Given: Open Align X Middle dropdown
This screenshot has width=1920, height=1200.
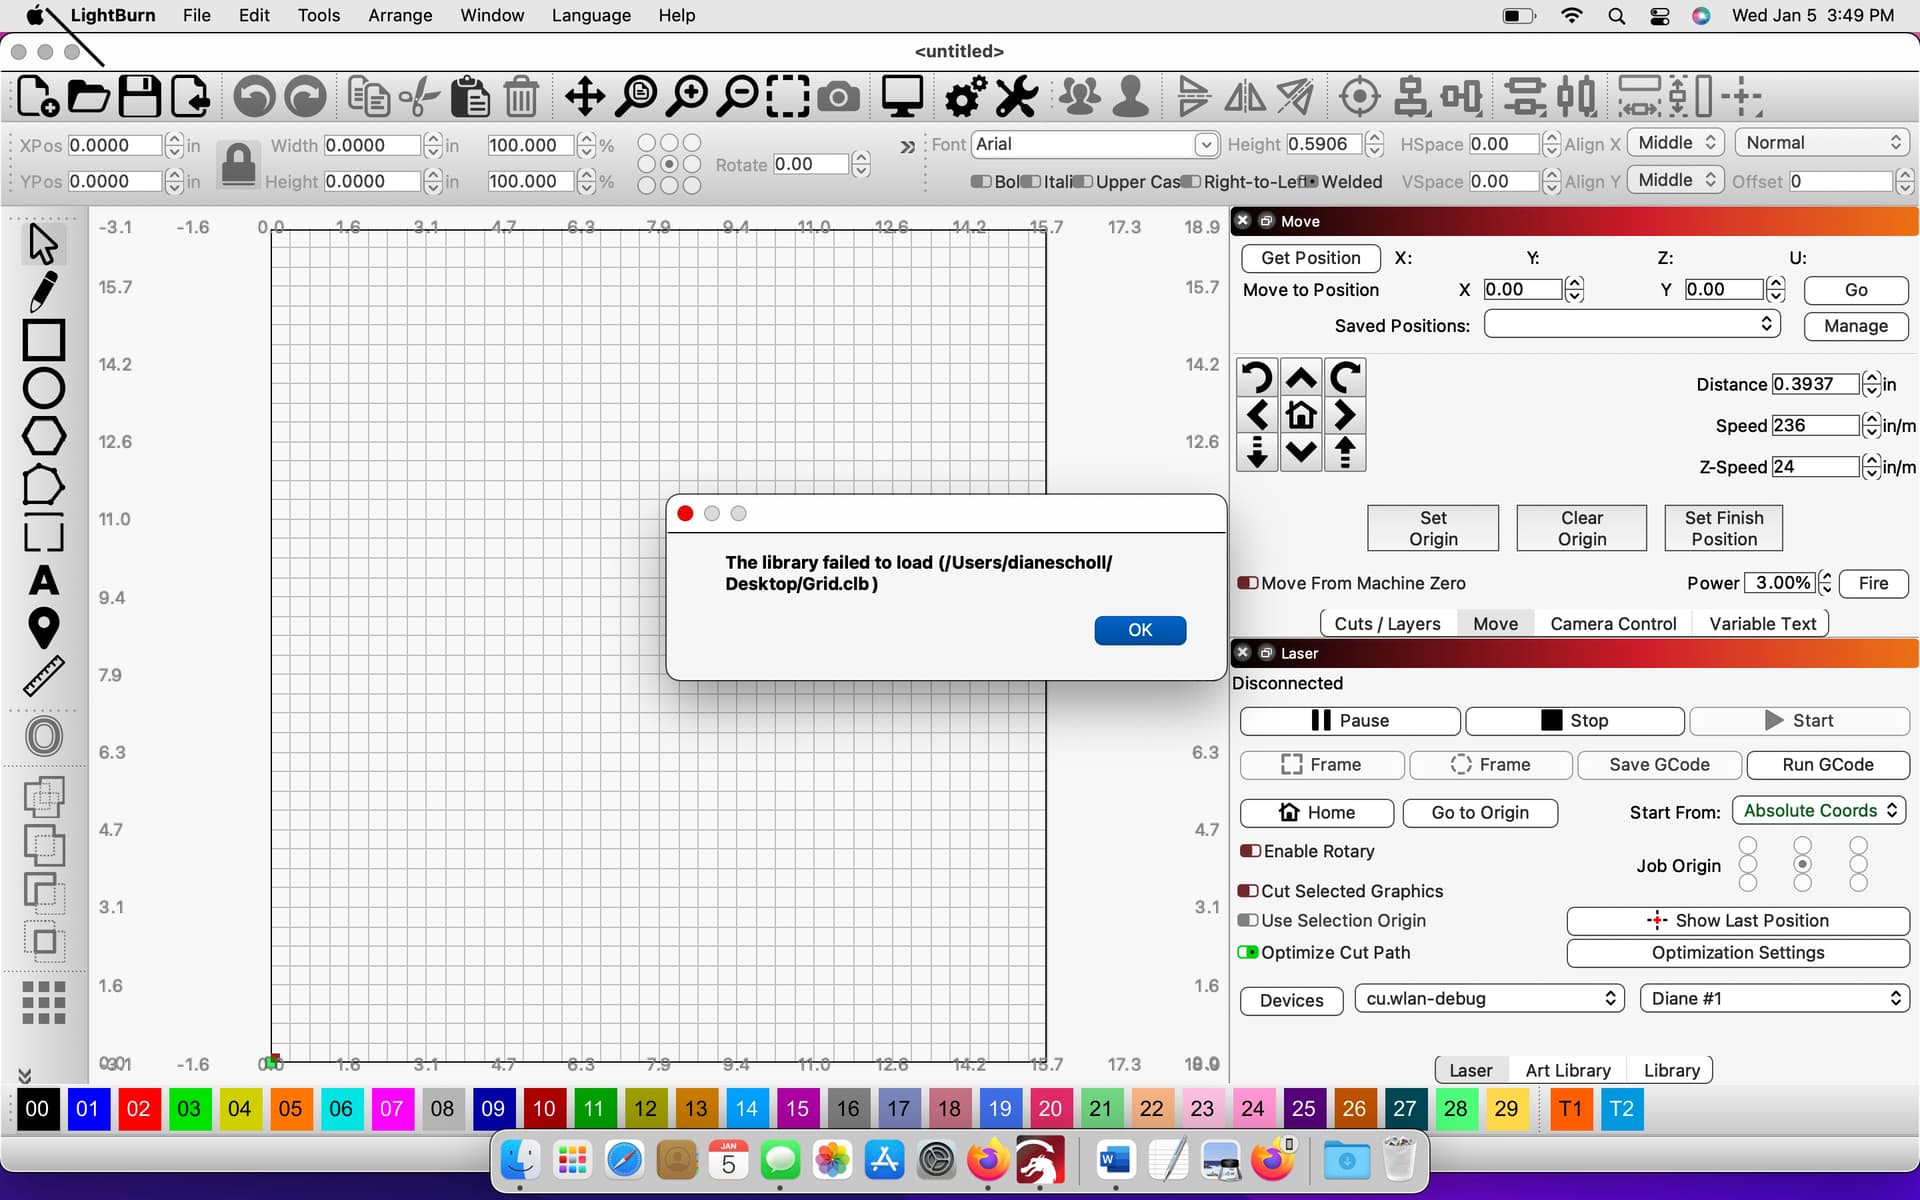Looking at the screenshot, I should coord(1675,143).
